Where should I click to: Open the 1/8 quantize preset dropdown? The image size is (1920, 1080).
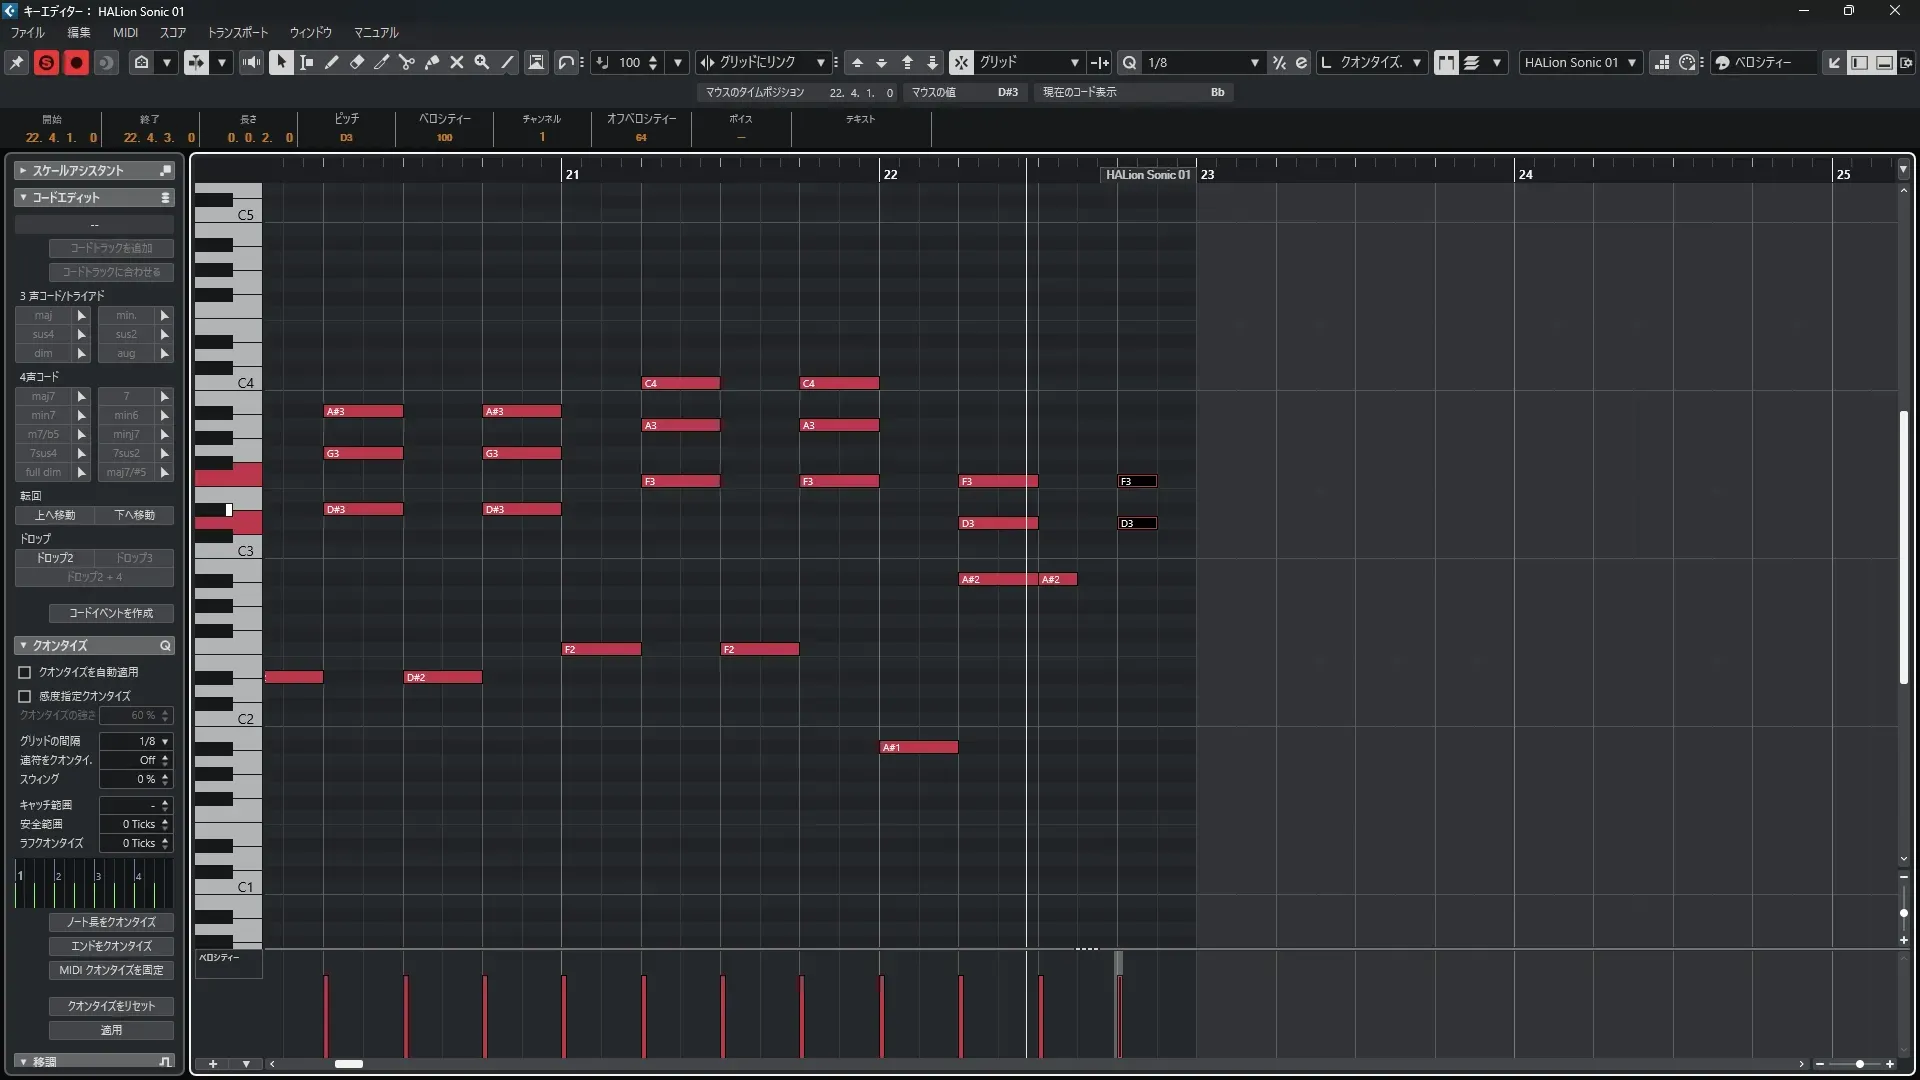1254,62
